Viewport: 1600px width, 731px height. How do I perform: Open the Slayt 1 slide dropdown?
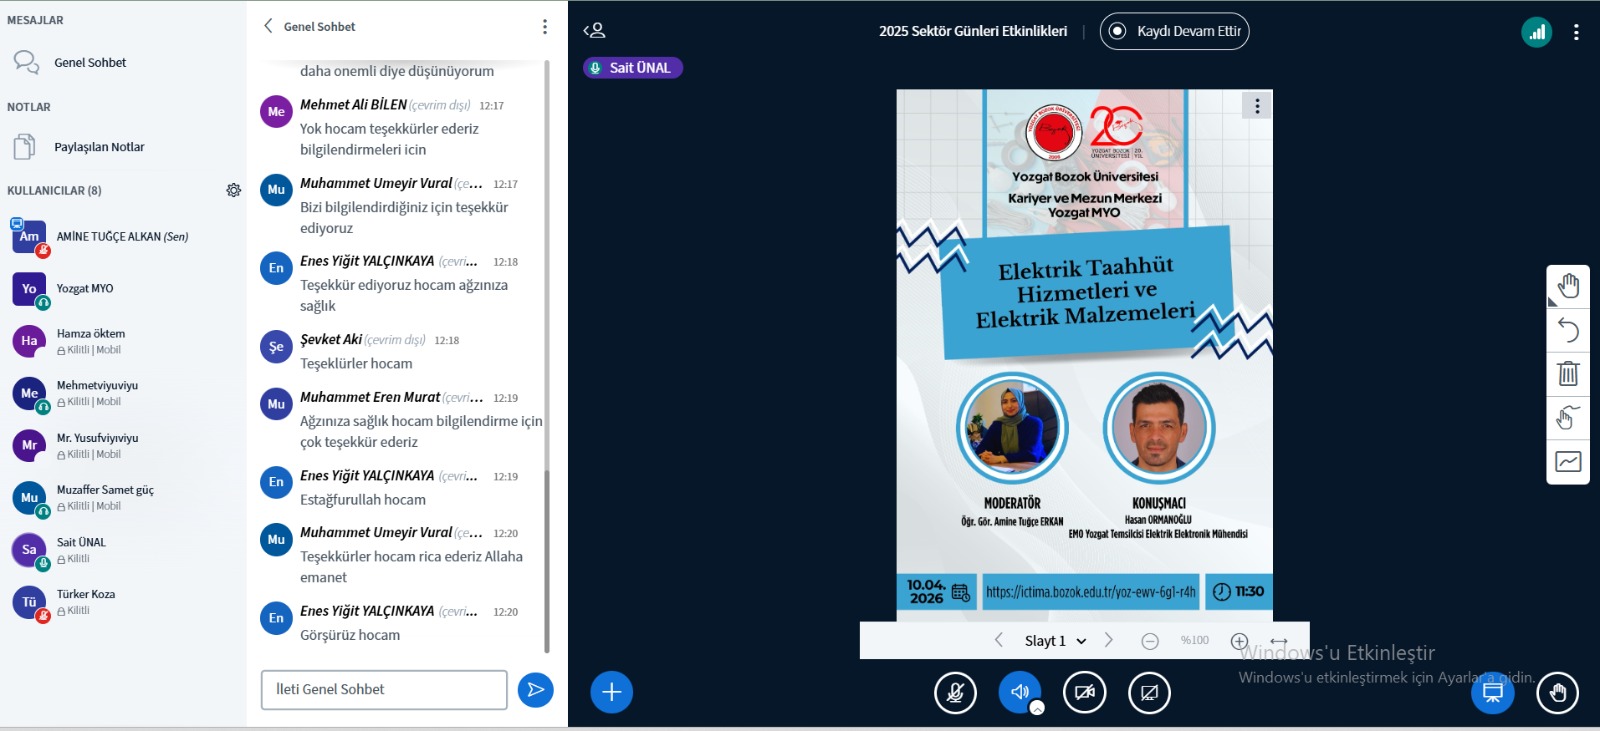(x=1055, y=641)
